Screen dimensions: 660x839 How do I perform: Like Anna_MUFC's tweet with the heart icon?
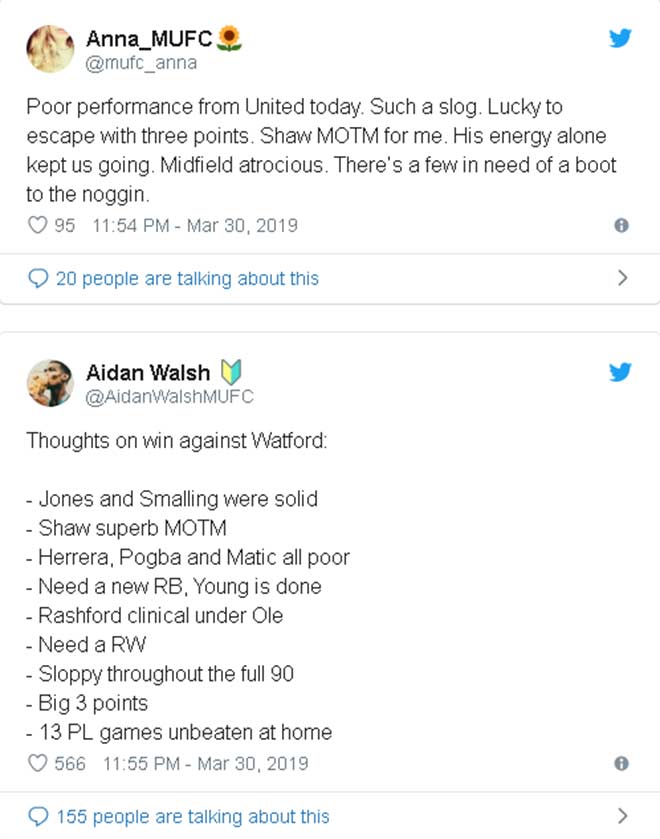point(37,225)
